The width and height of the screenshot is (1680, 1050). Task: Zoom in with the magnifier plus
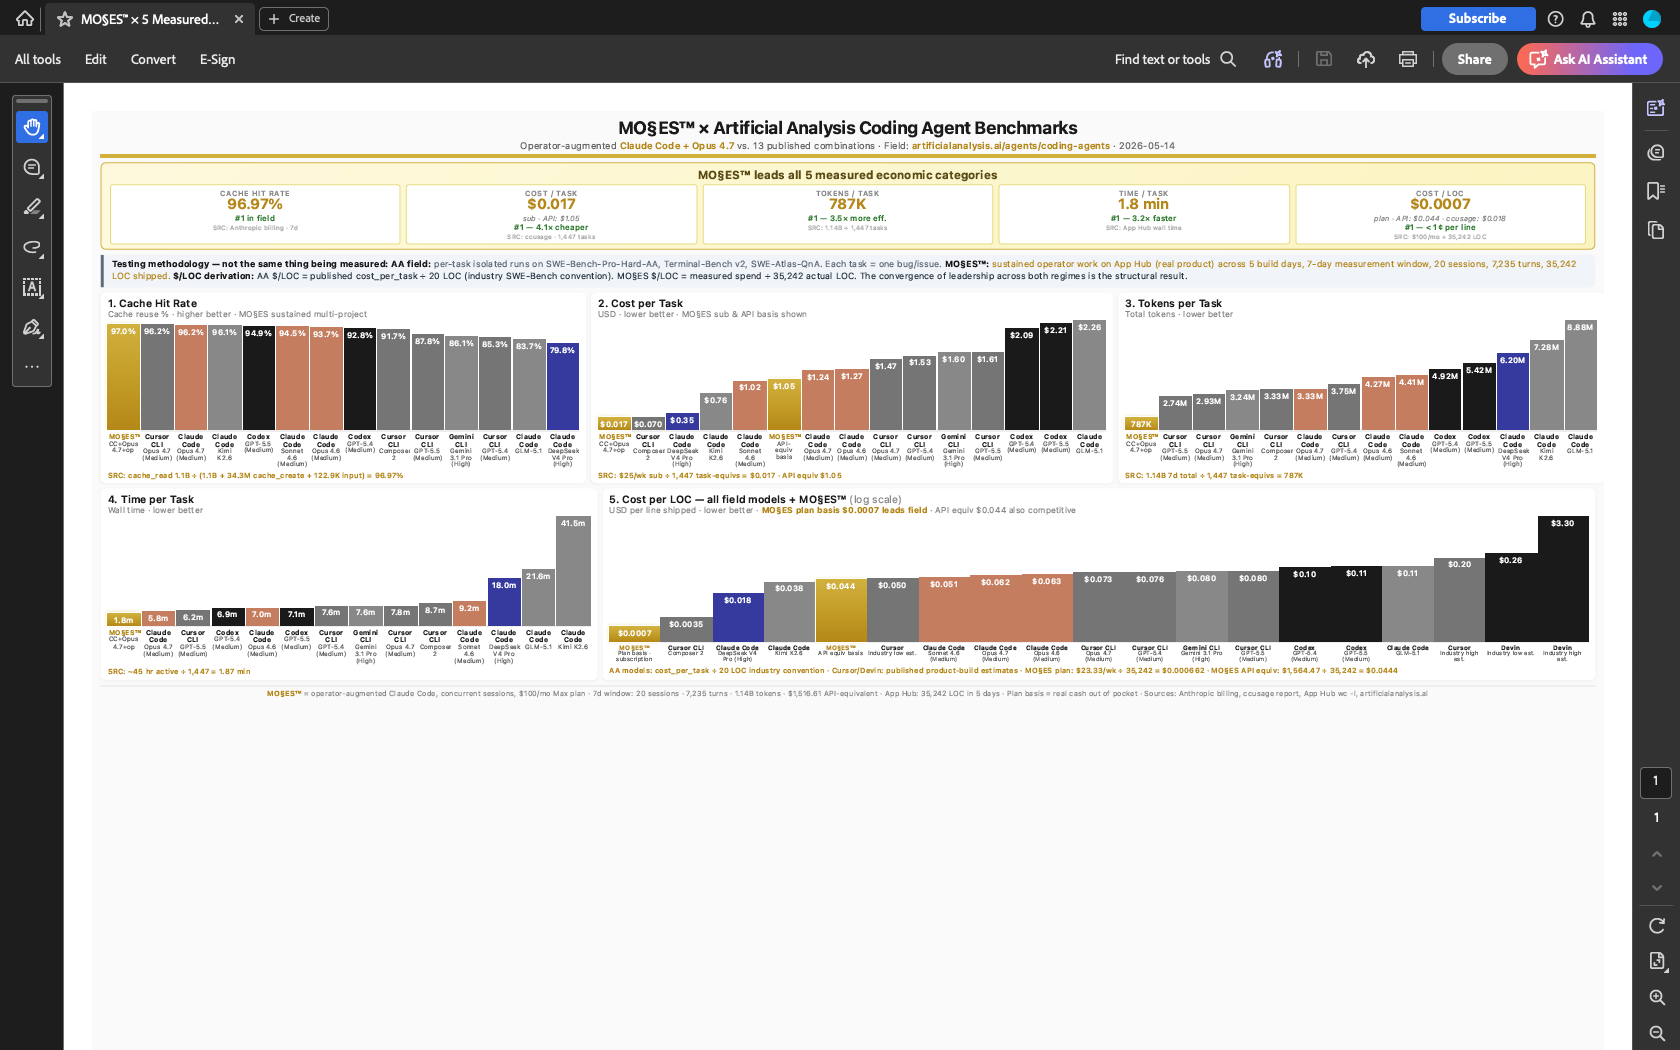(1657, 997)
